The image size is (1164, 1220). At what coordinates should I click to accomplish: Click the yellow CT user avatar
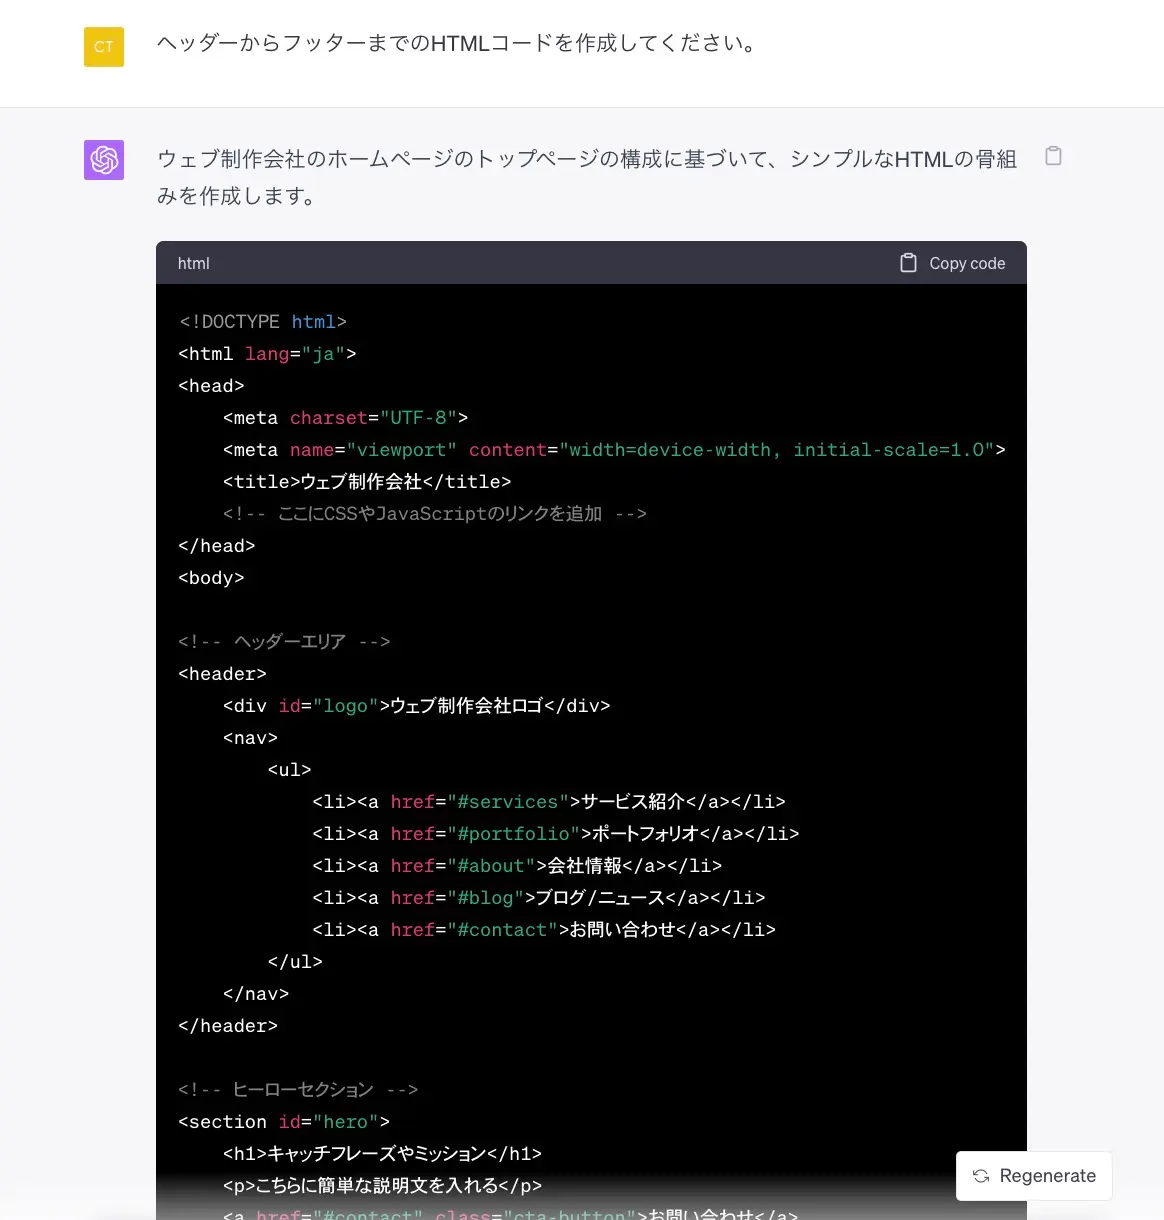[103, 46]
